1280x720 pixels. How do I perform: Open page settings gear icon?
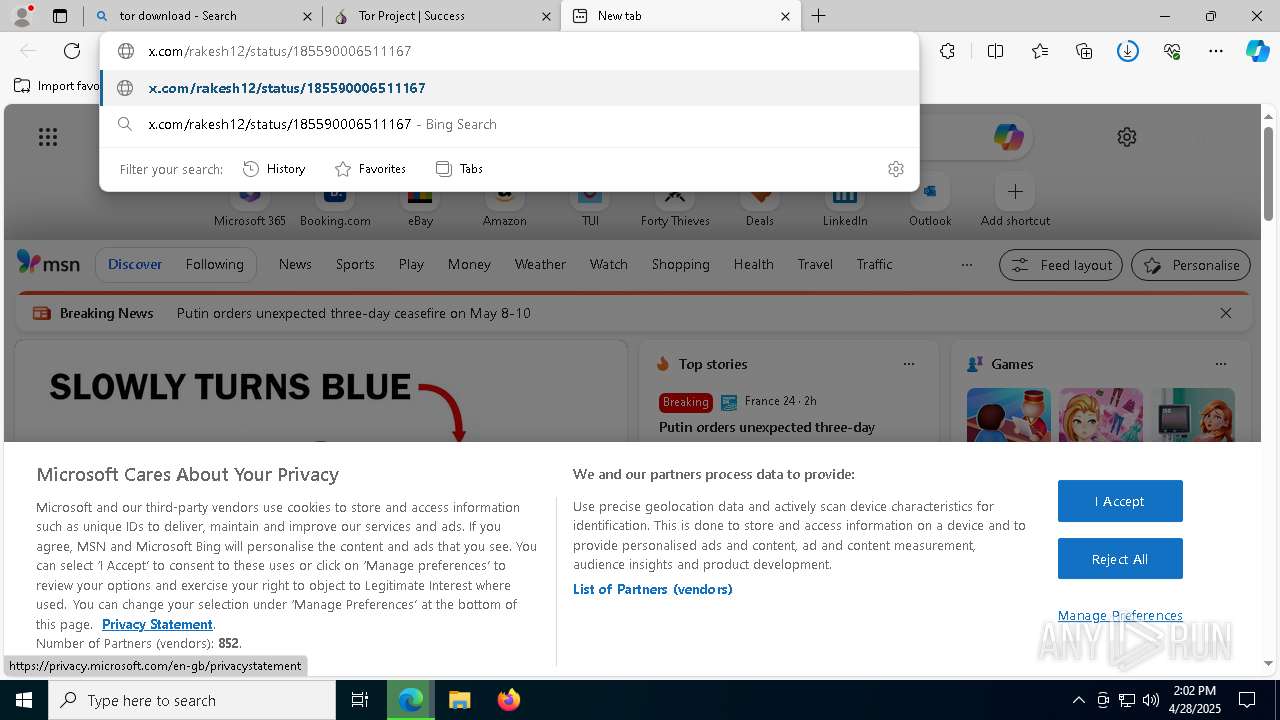[1127, 137]
